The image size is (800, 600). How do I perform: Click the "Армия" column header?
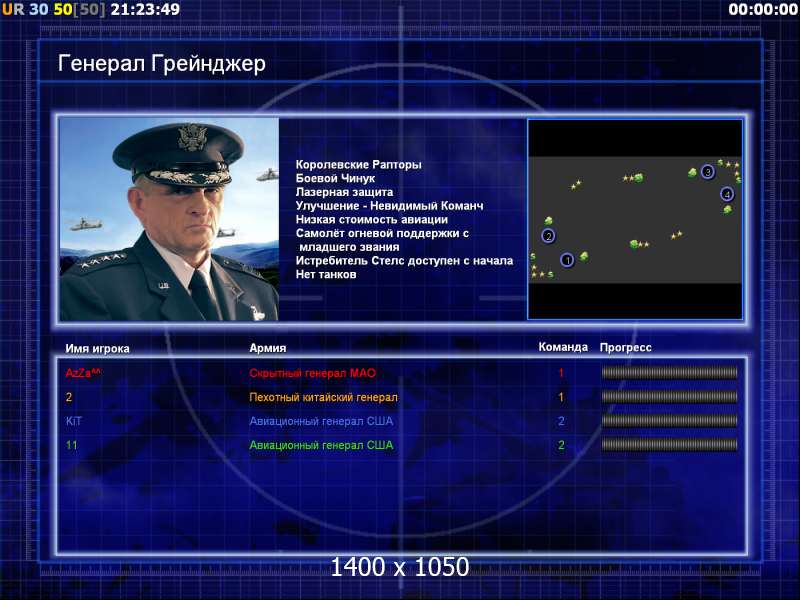(268, 348)
